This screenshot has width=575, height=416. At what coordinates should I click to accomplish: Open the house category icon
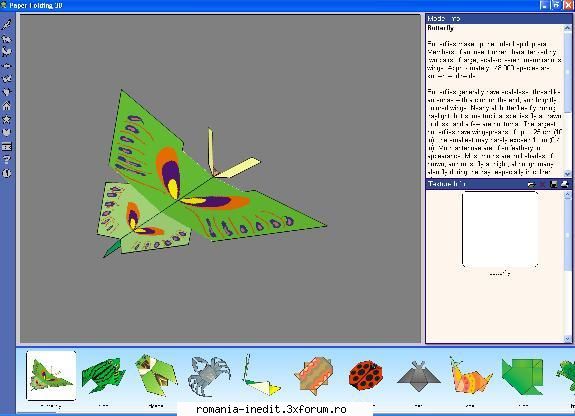tap(7, 106)
